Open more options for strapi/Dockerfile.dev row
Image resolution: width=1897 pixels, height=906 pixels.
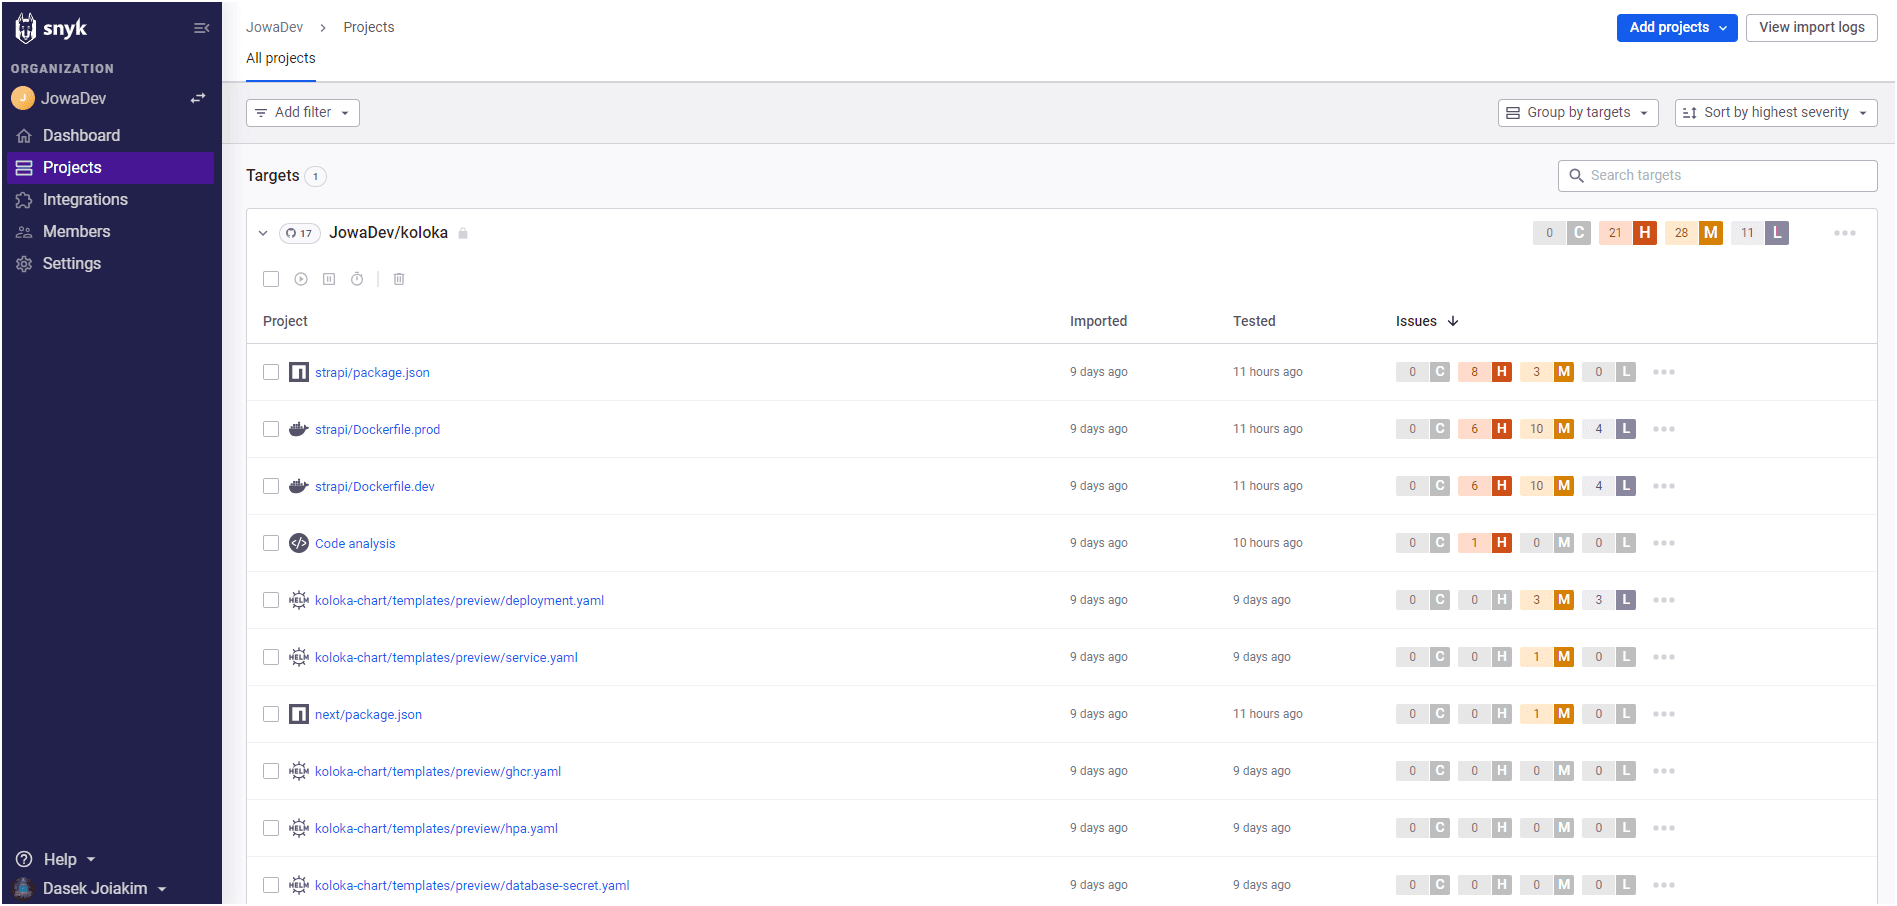pyautogui.click(x=1664, y=486)
